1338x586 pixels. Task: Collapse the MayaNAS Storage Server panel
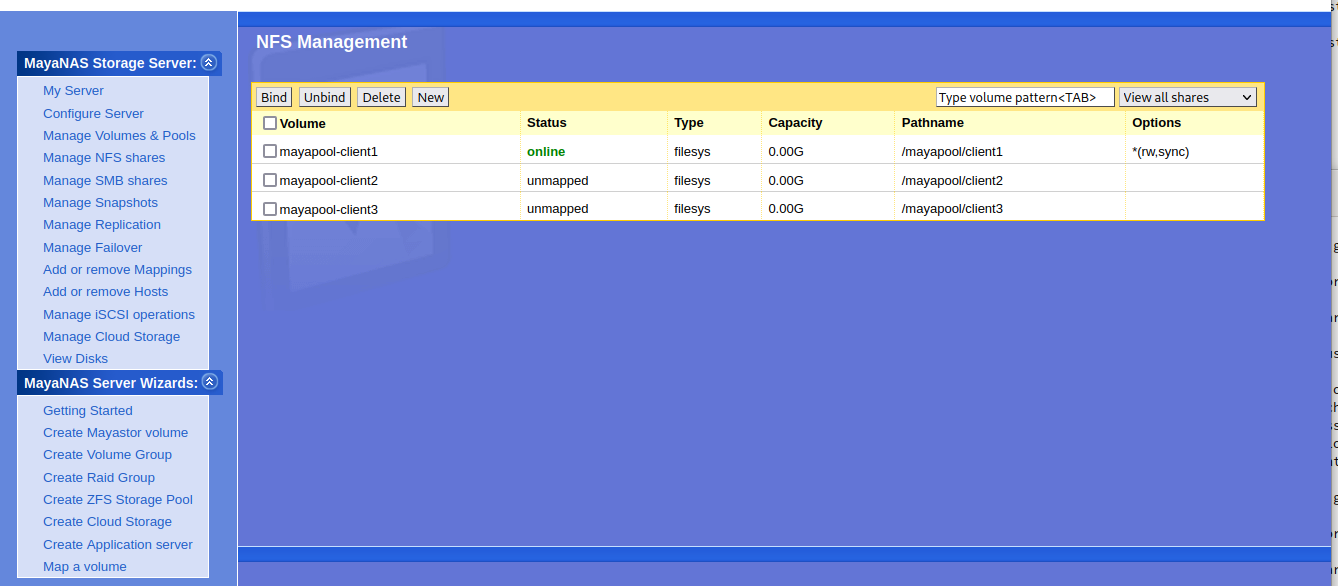click(x=208, y=63)
